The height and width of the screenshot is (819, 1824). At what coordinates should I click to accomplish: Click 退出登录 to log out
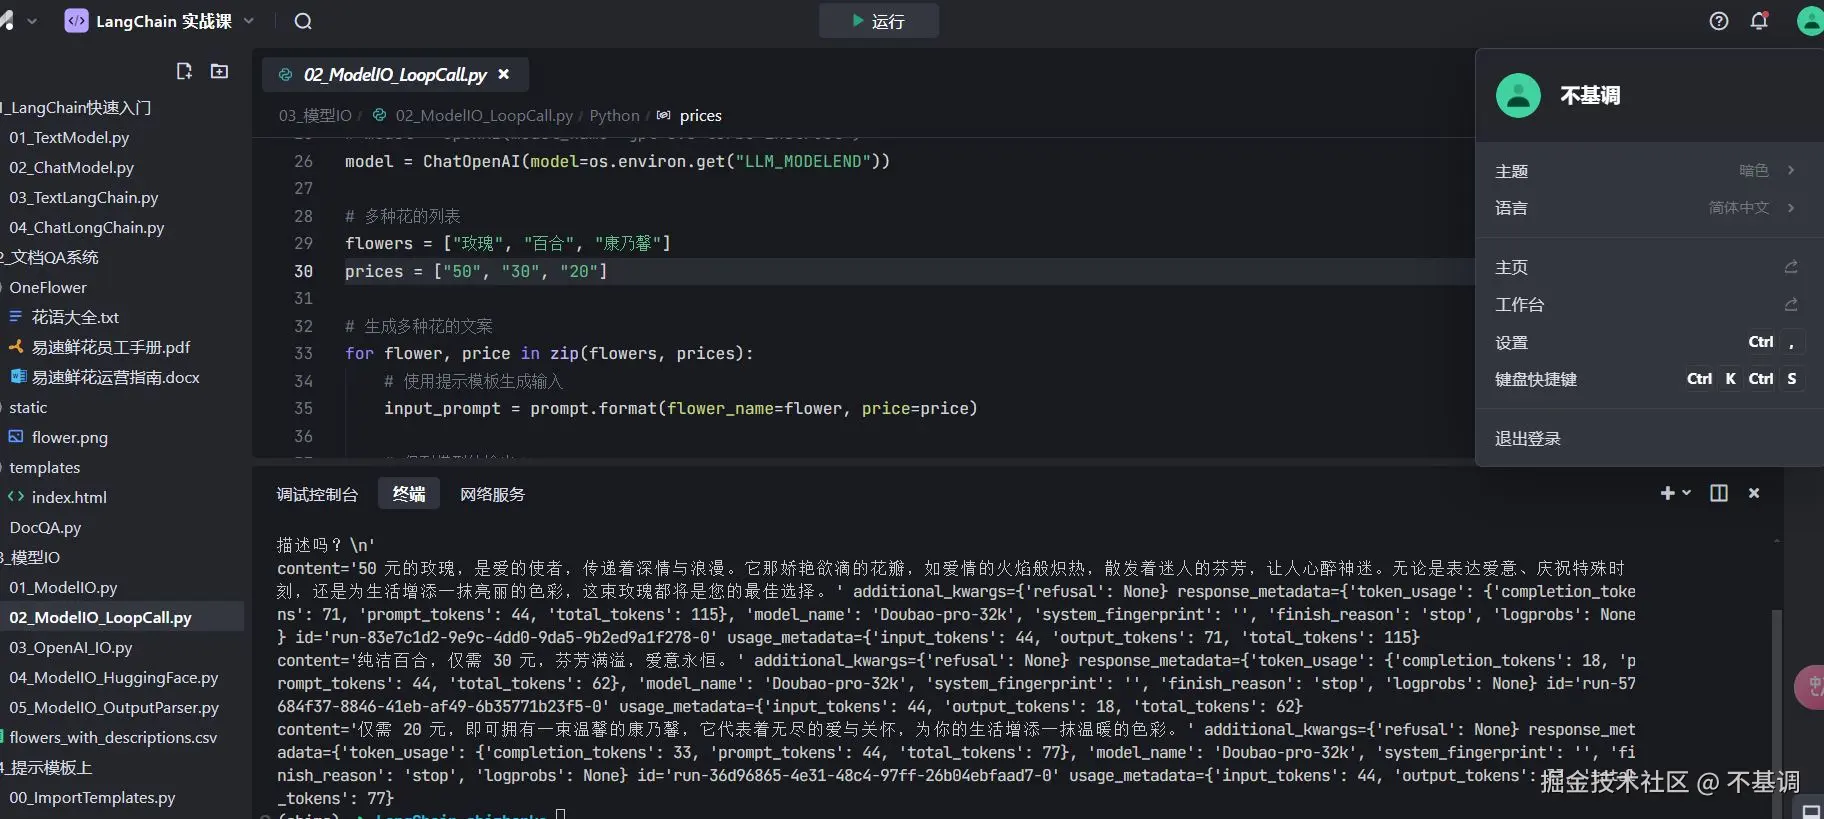click(x=1527, y=438)
